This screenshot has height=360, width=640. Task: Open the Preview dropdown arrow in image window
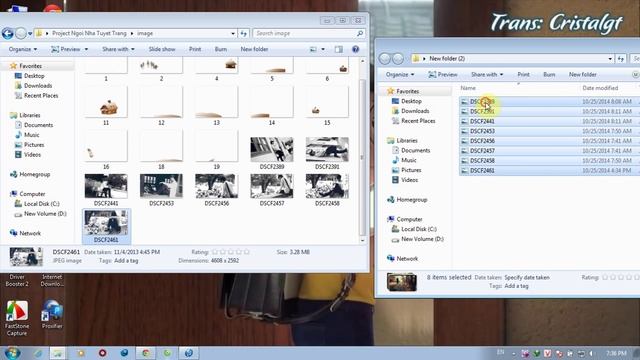[x=86, y=49]
